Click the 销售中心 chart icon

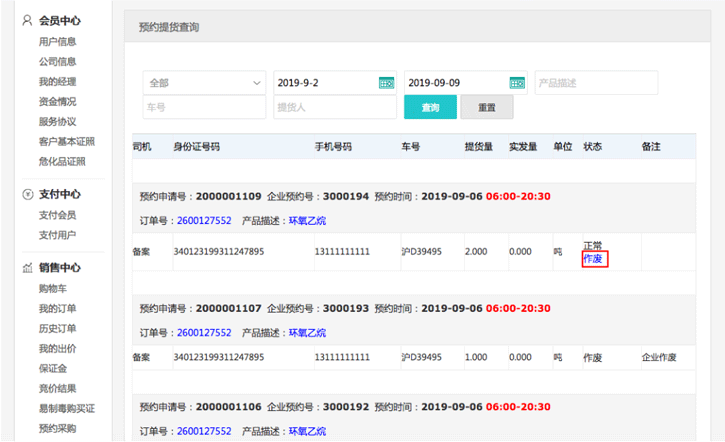[28, 267]
